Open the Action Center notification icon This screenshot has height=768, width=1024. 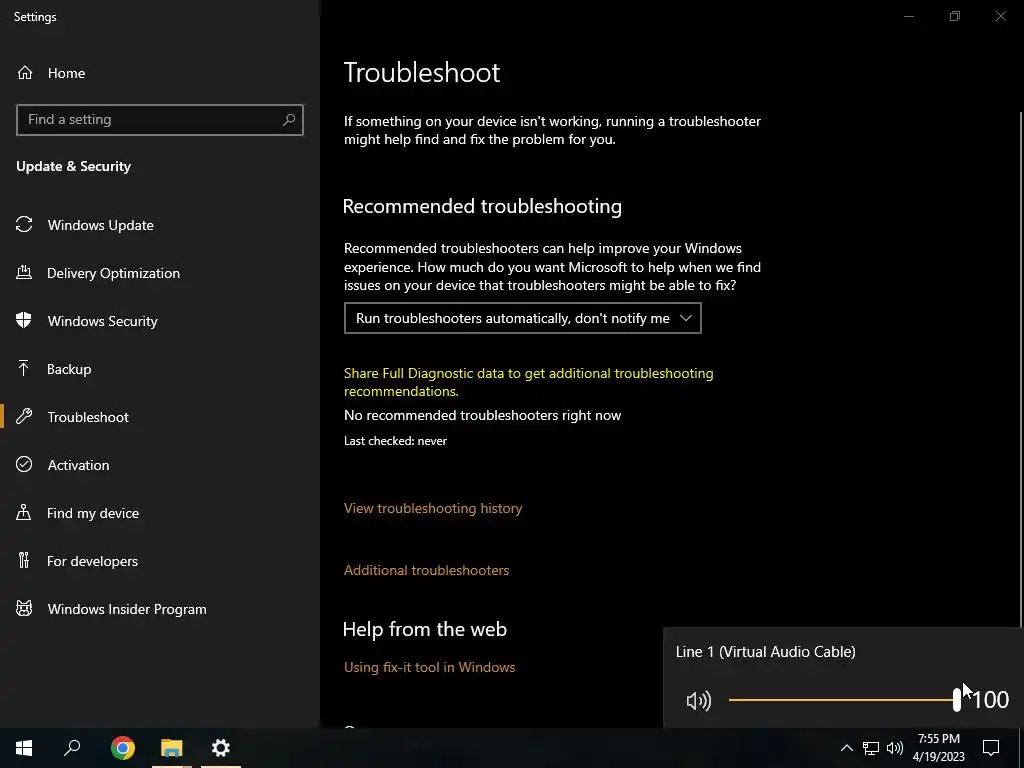[x=991, y=748]
